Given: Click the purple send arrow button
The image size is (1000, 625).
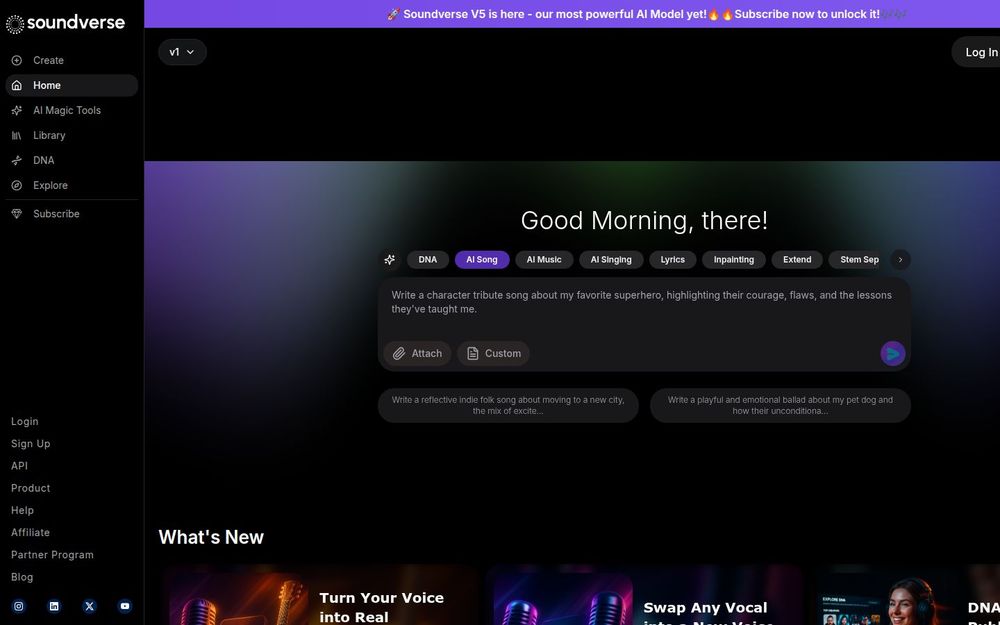Looking at the screenshot, I should (893, 353).
